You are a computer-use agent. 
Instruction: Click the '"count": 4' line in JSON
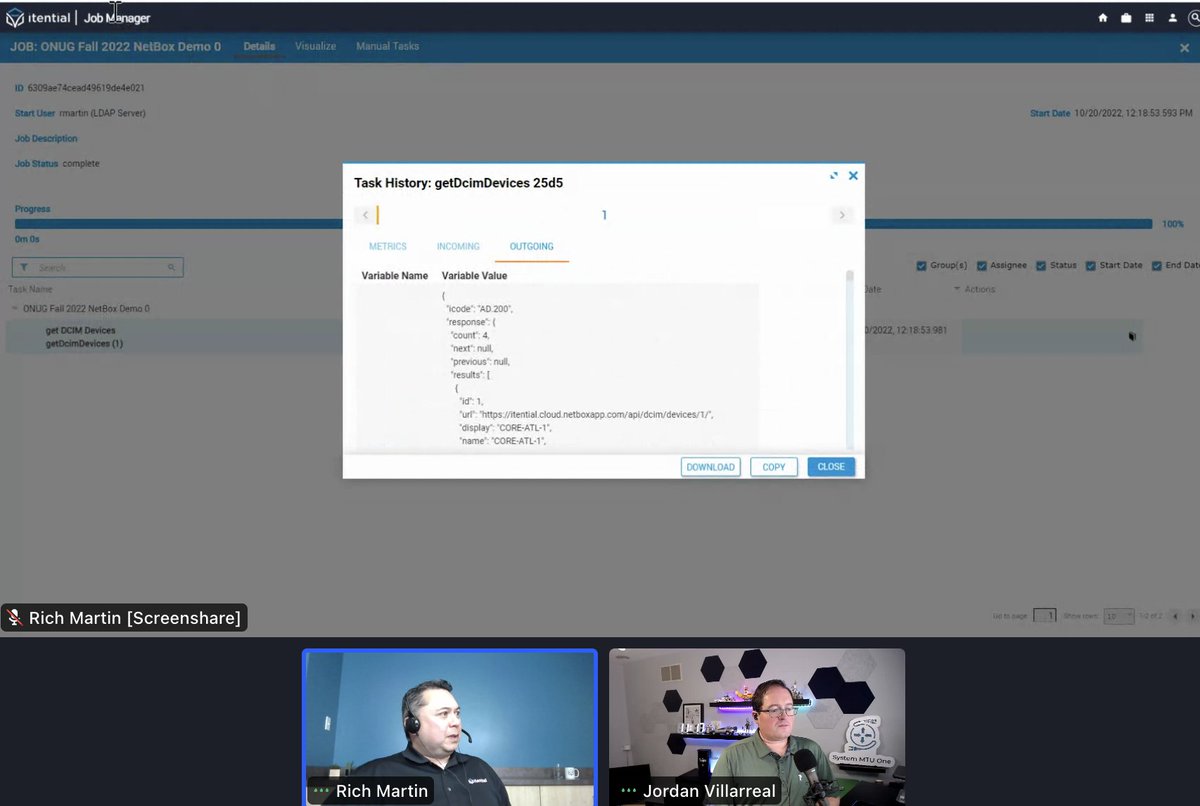(470, 335)
